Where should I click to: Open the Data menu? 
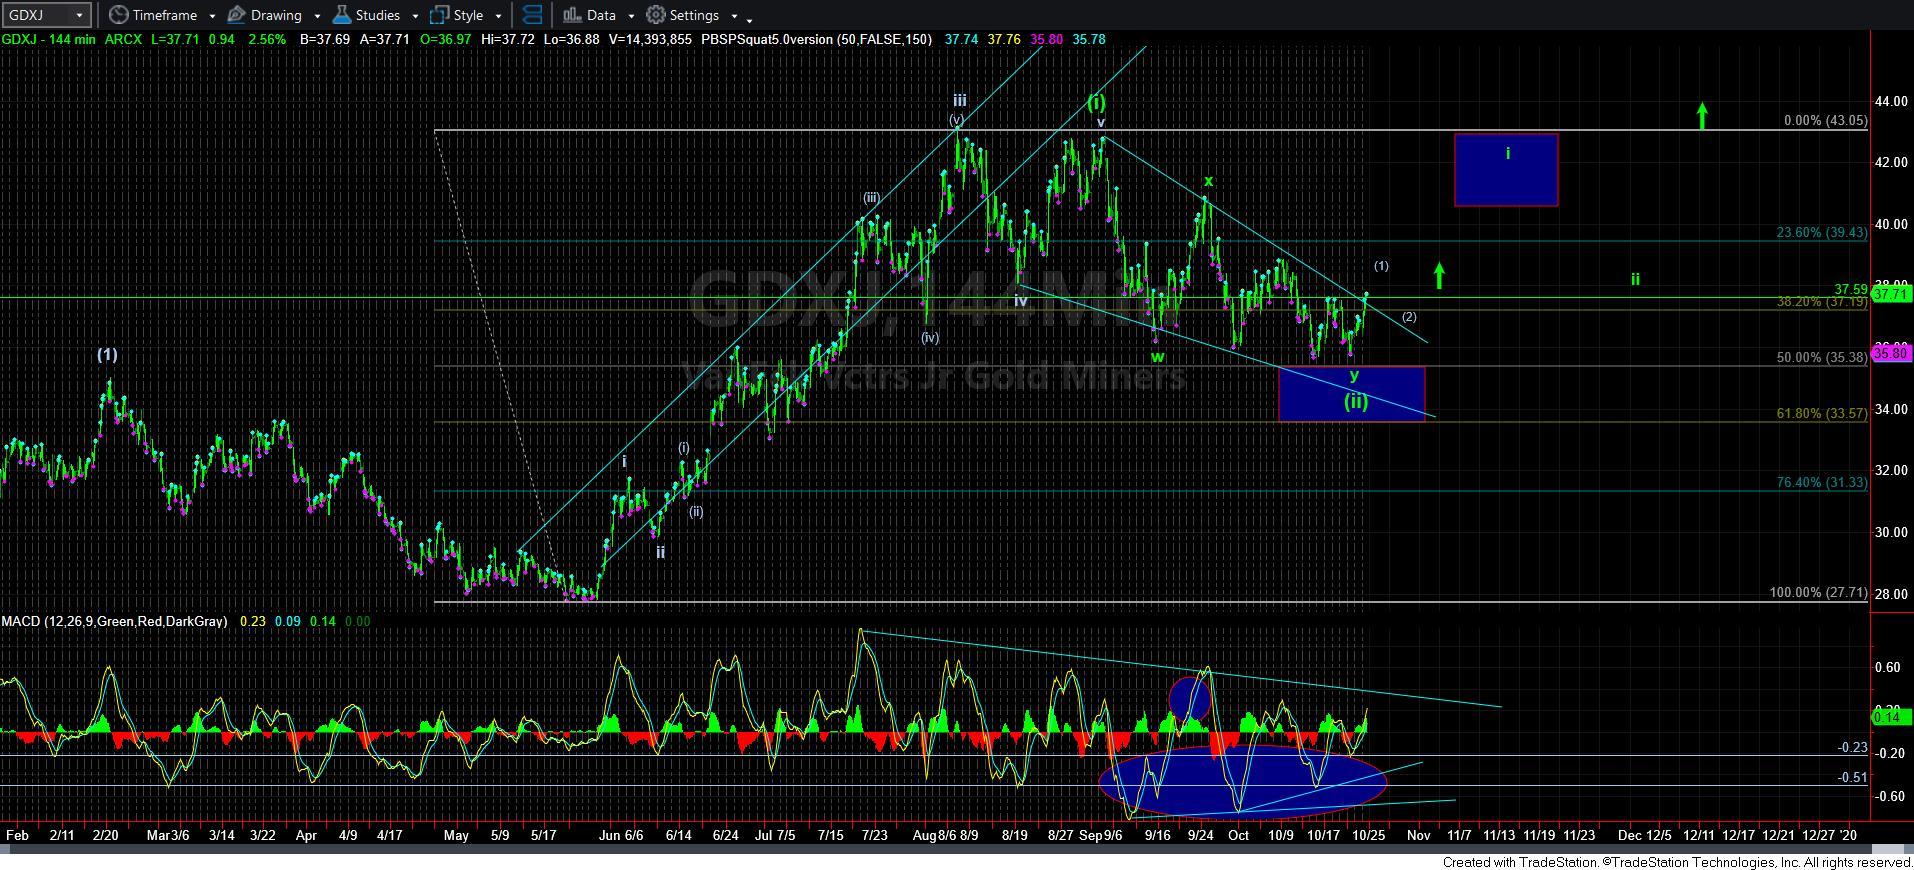[601, 15]
